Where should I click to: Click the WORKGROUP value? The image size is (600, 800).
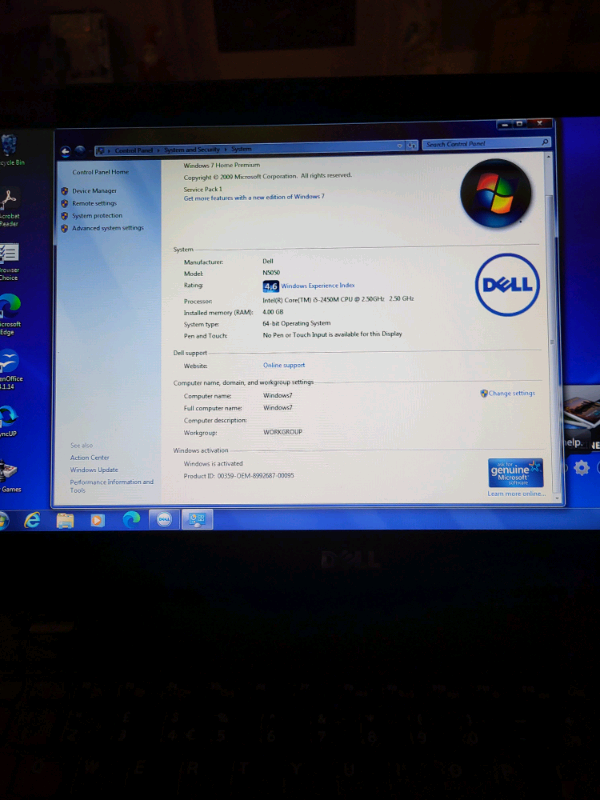coord(283,432)
